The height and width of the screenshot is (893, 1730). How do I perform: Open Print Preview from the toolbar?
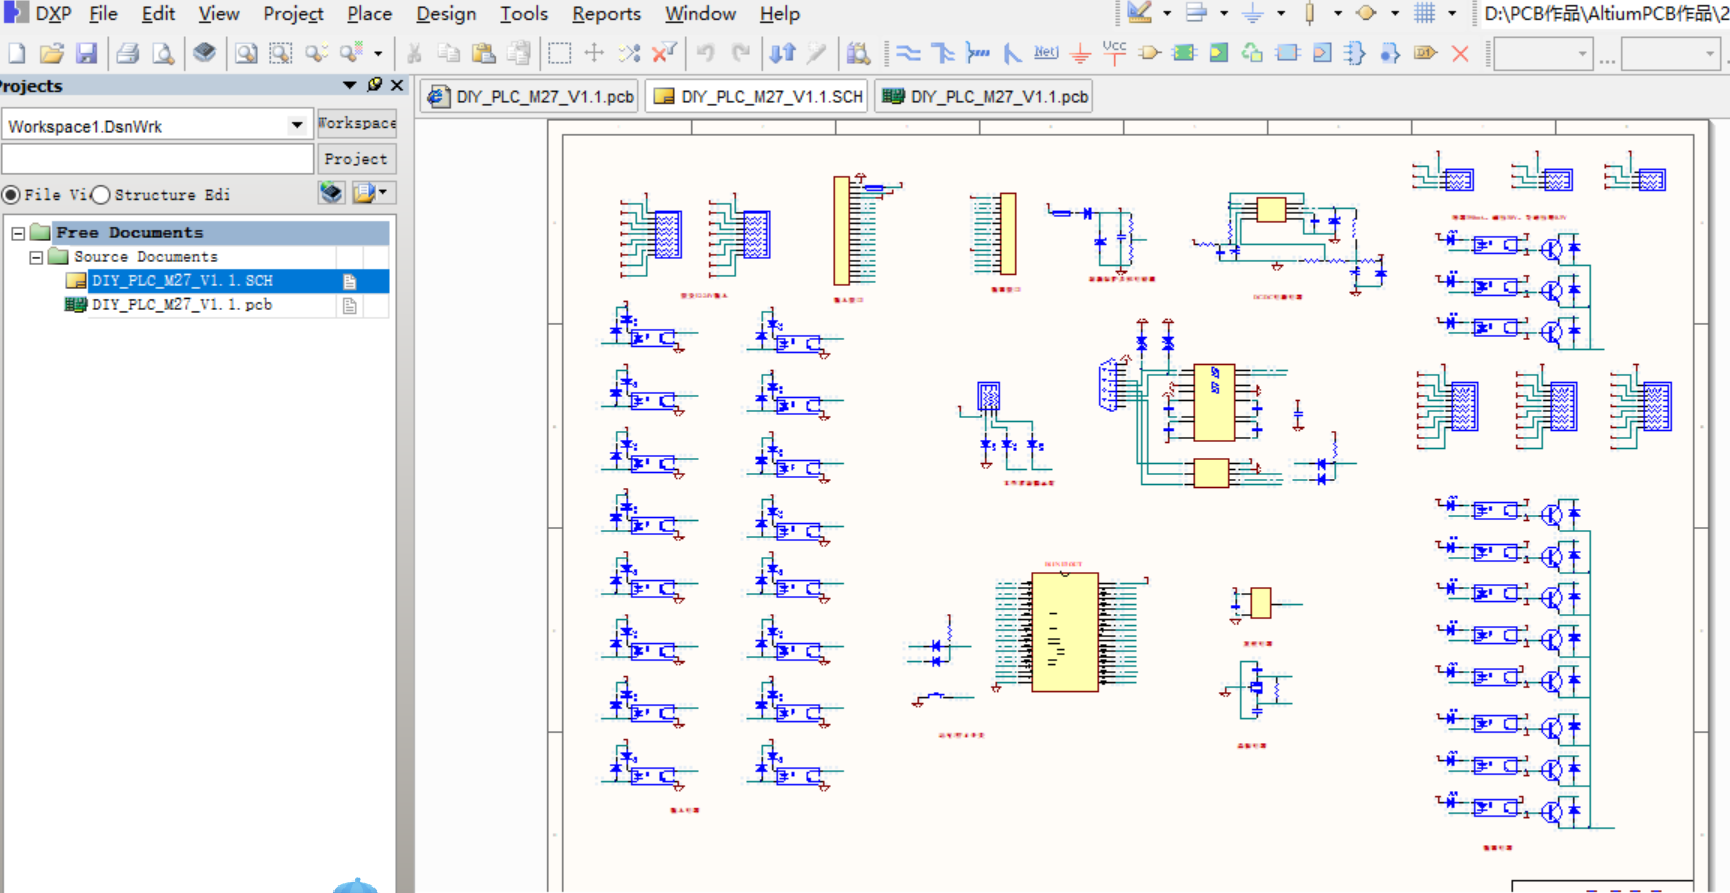(162, 53)
